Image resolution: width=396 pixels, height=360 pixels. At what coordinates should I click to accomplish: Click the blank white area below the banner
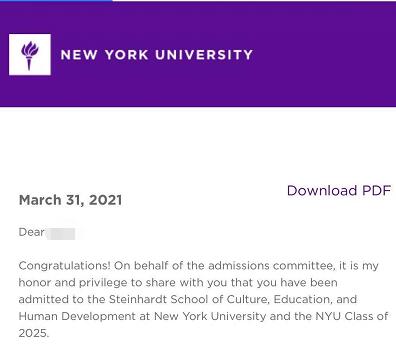(x=198, y=143)
